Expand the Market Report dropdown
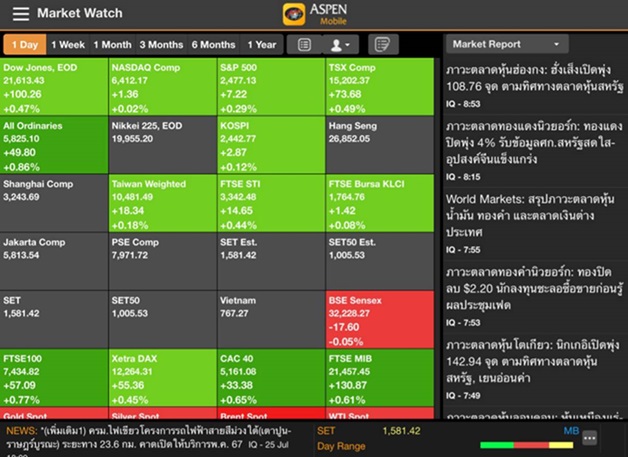 [507, 44]
